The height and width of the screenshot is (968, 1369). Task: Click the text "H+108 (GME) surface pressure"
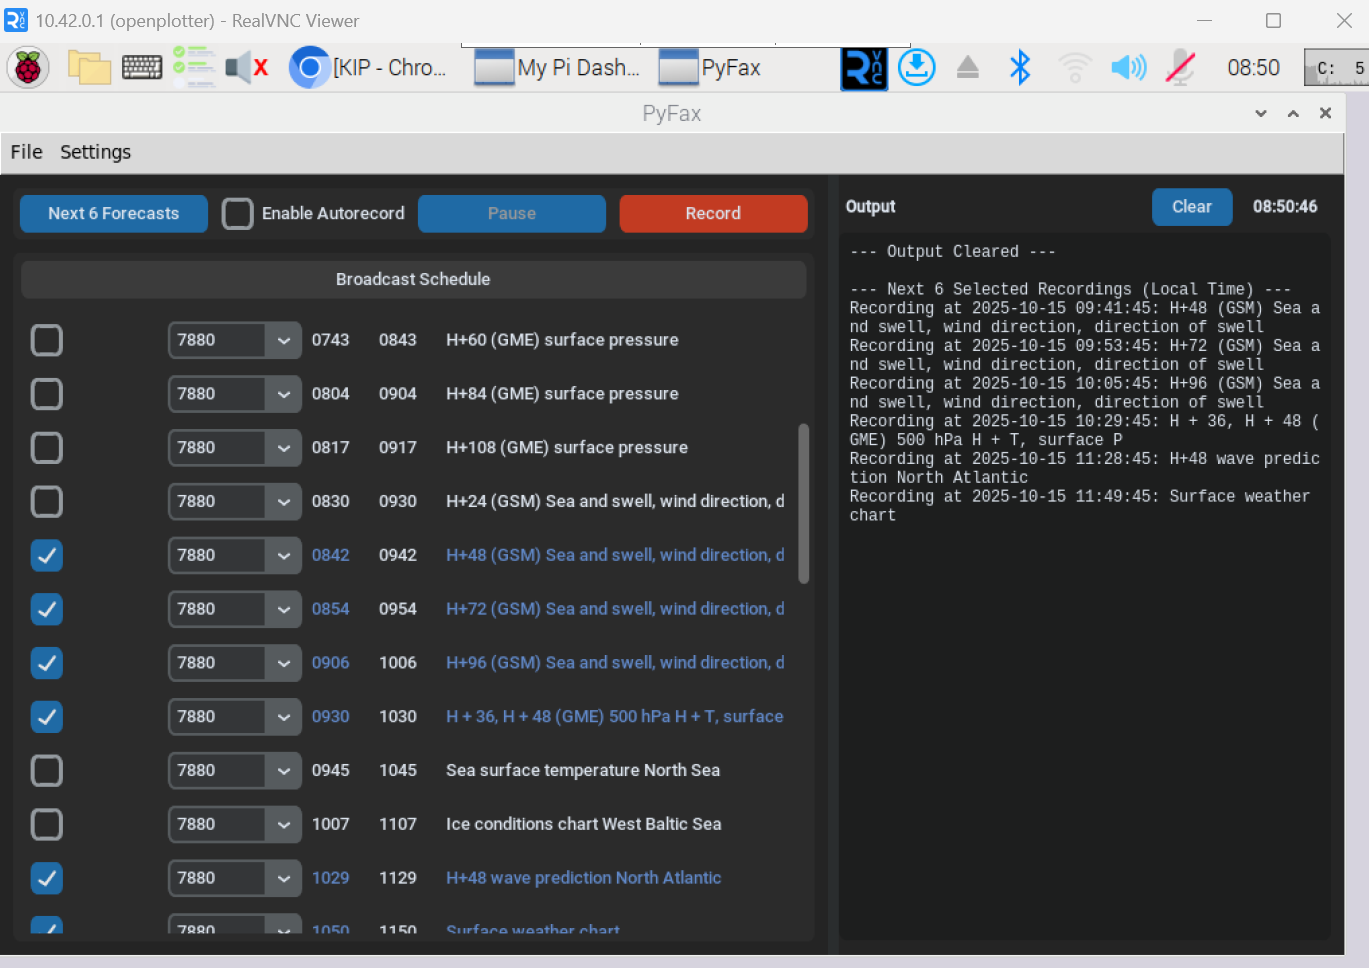(x=567, y=448)
